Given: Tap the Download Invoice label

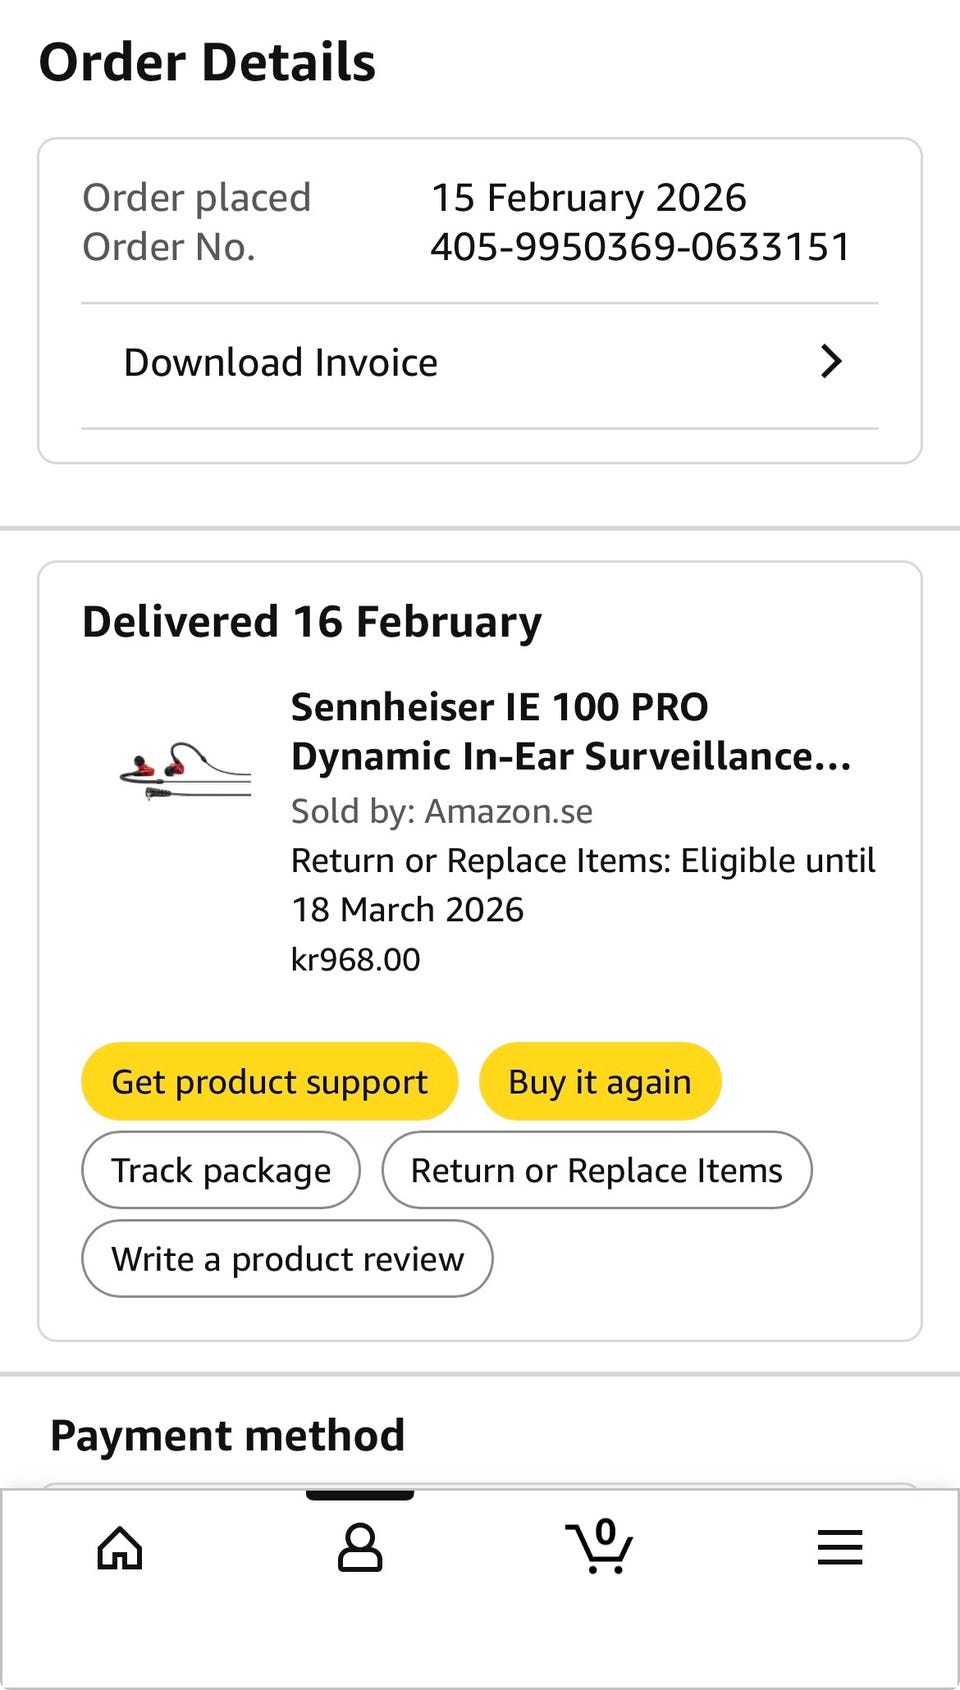Looking at the screenshot, I should click(x=281, y=362).
